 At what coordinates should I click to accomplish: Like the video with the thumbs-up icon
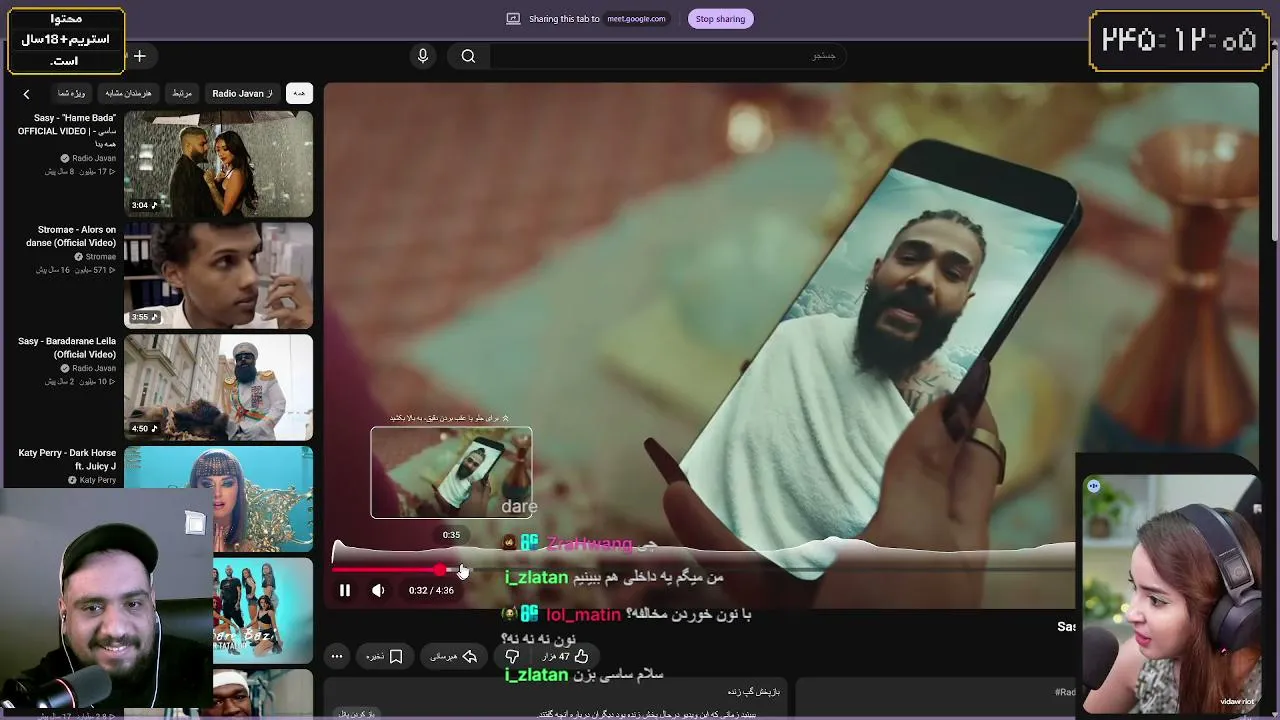(x=581, y=656)
